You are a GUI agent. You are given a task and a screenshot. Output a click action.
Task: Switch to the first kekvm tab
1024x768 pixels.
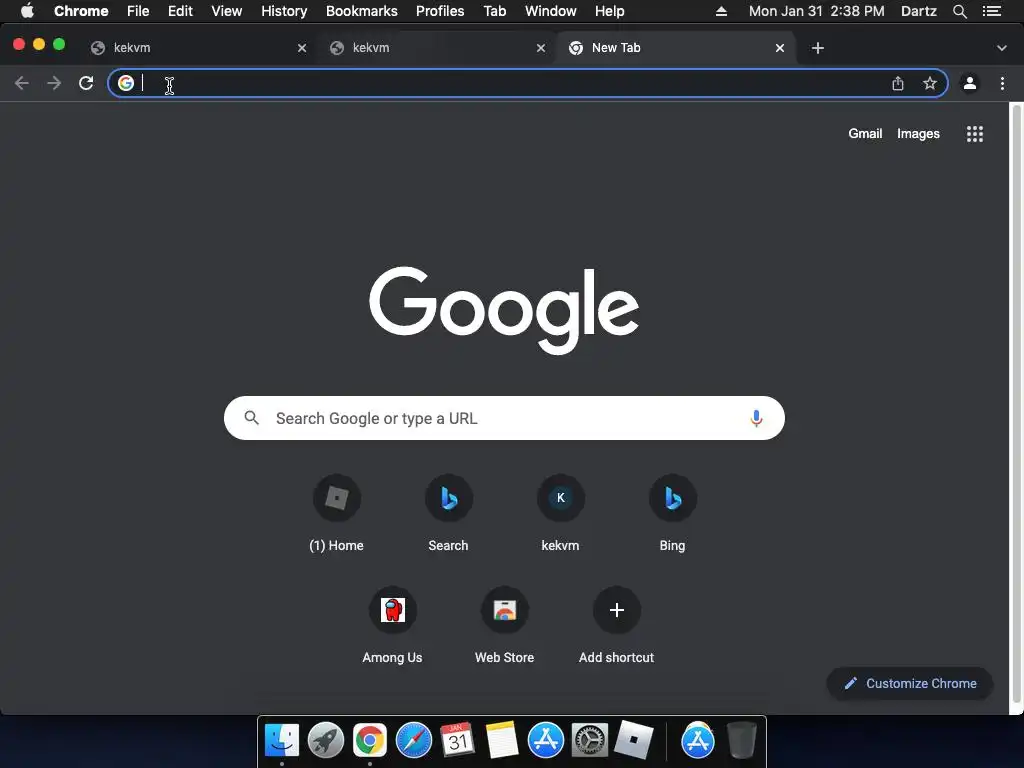196,48
